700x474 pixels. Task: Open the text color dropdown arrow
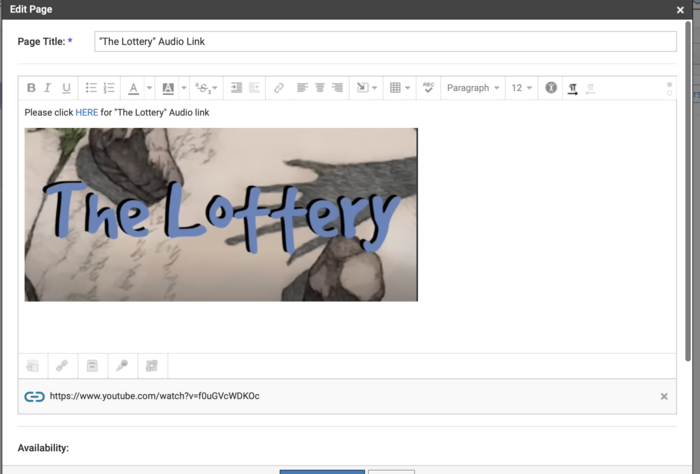(x=149, y=88)
